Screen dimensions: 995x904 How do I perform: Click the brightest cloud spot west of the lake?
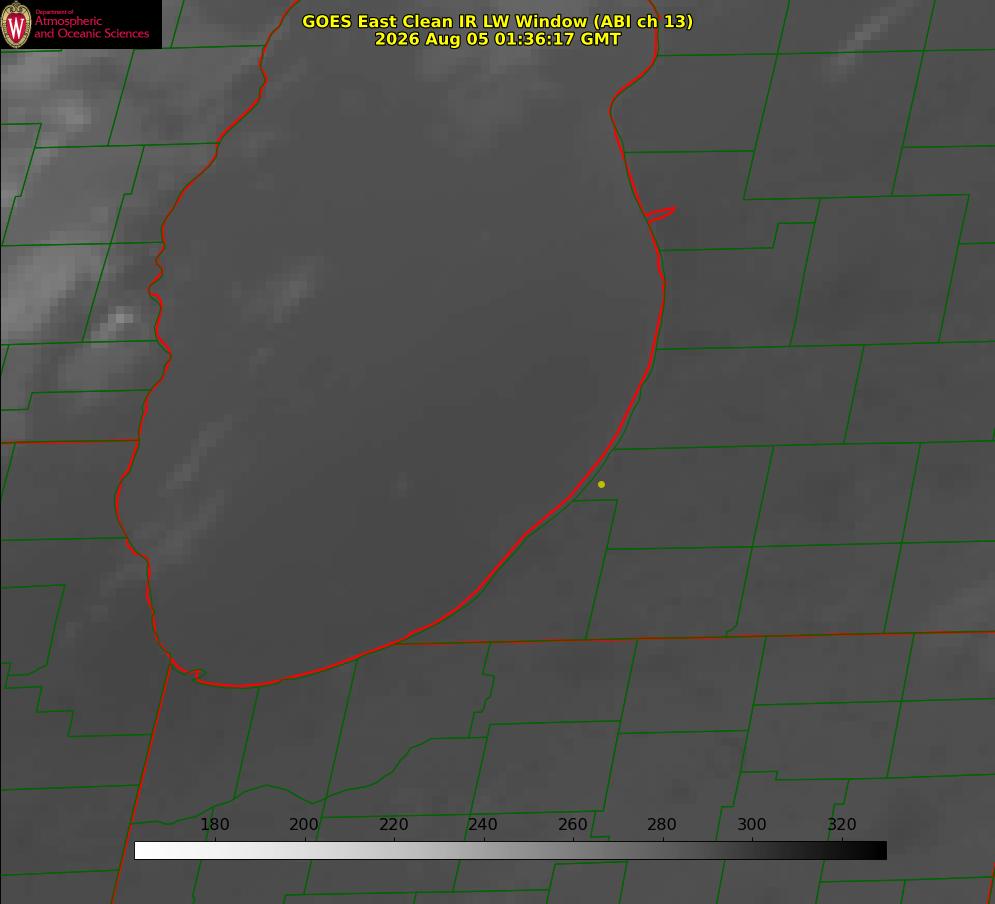(122, 316)
